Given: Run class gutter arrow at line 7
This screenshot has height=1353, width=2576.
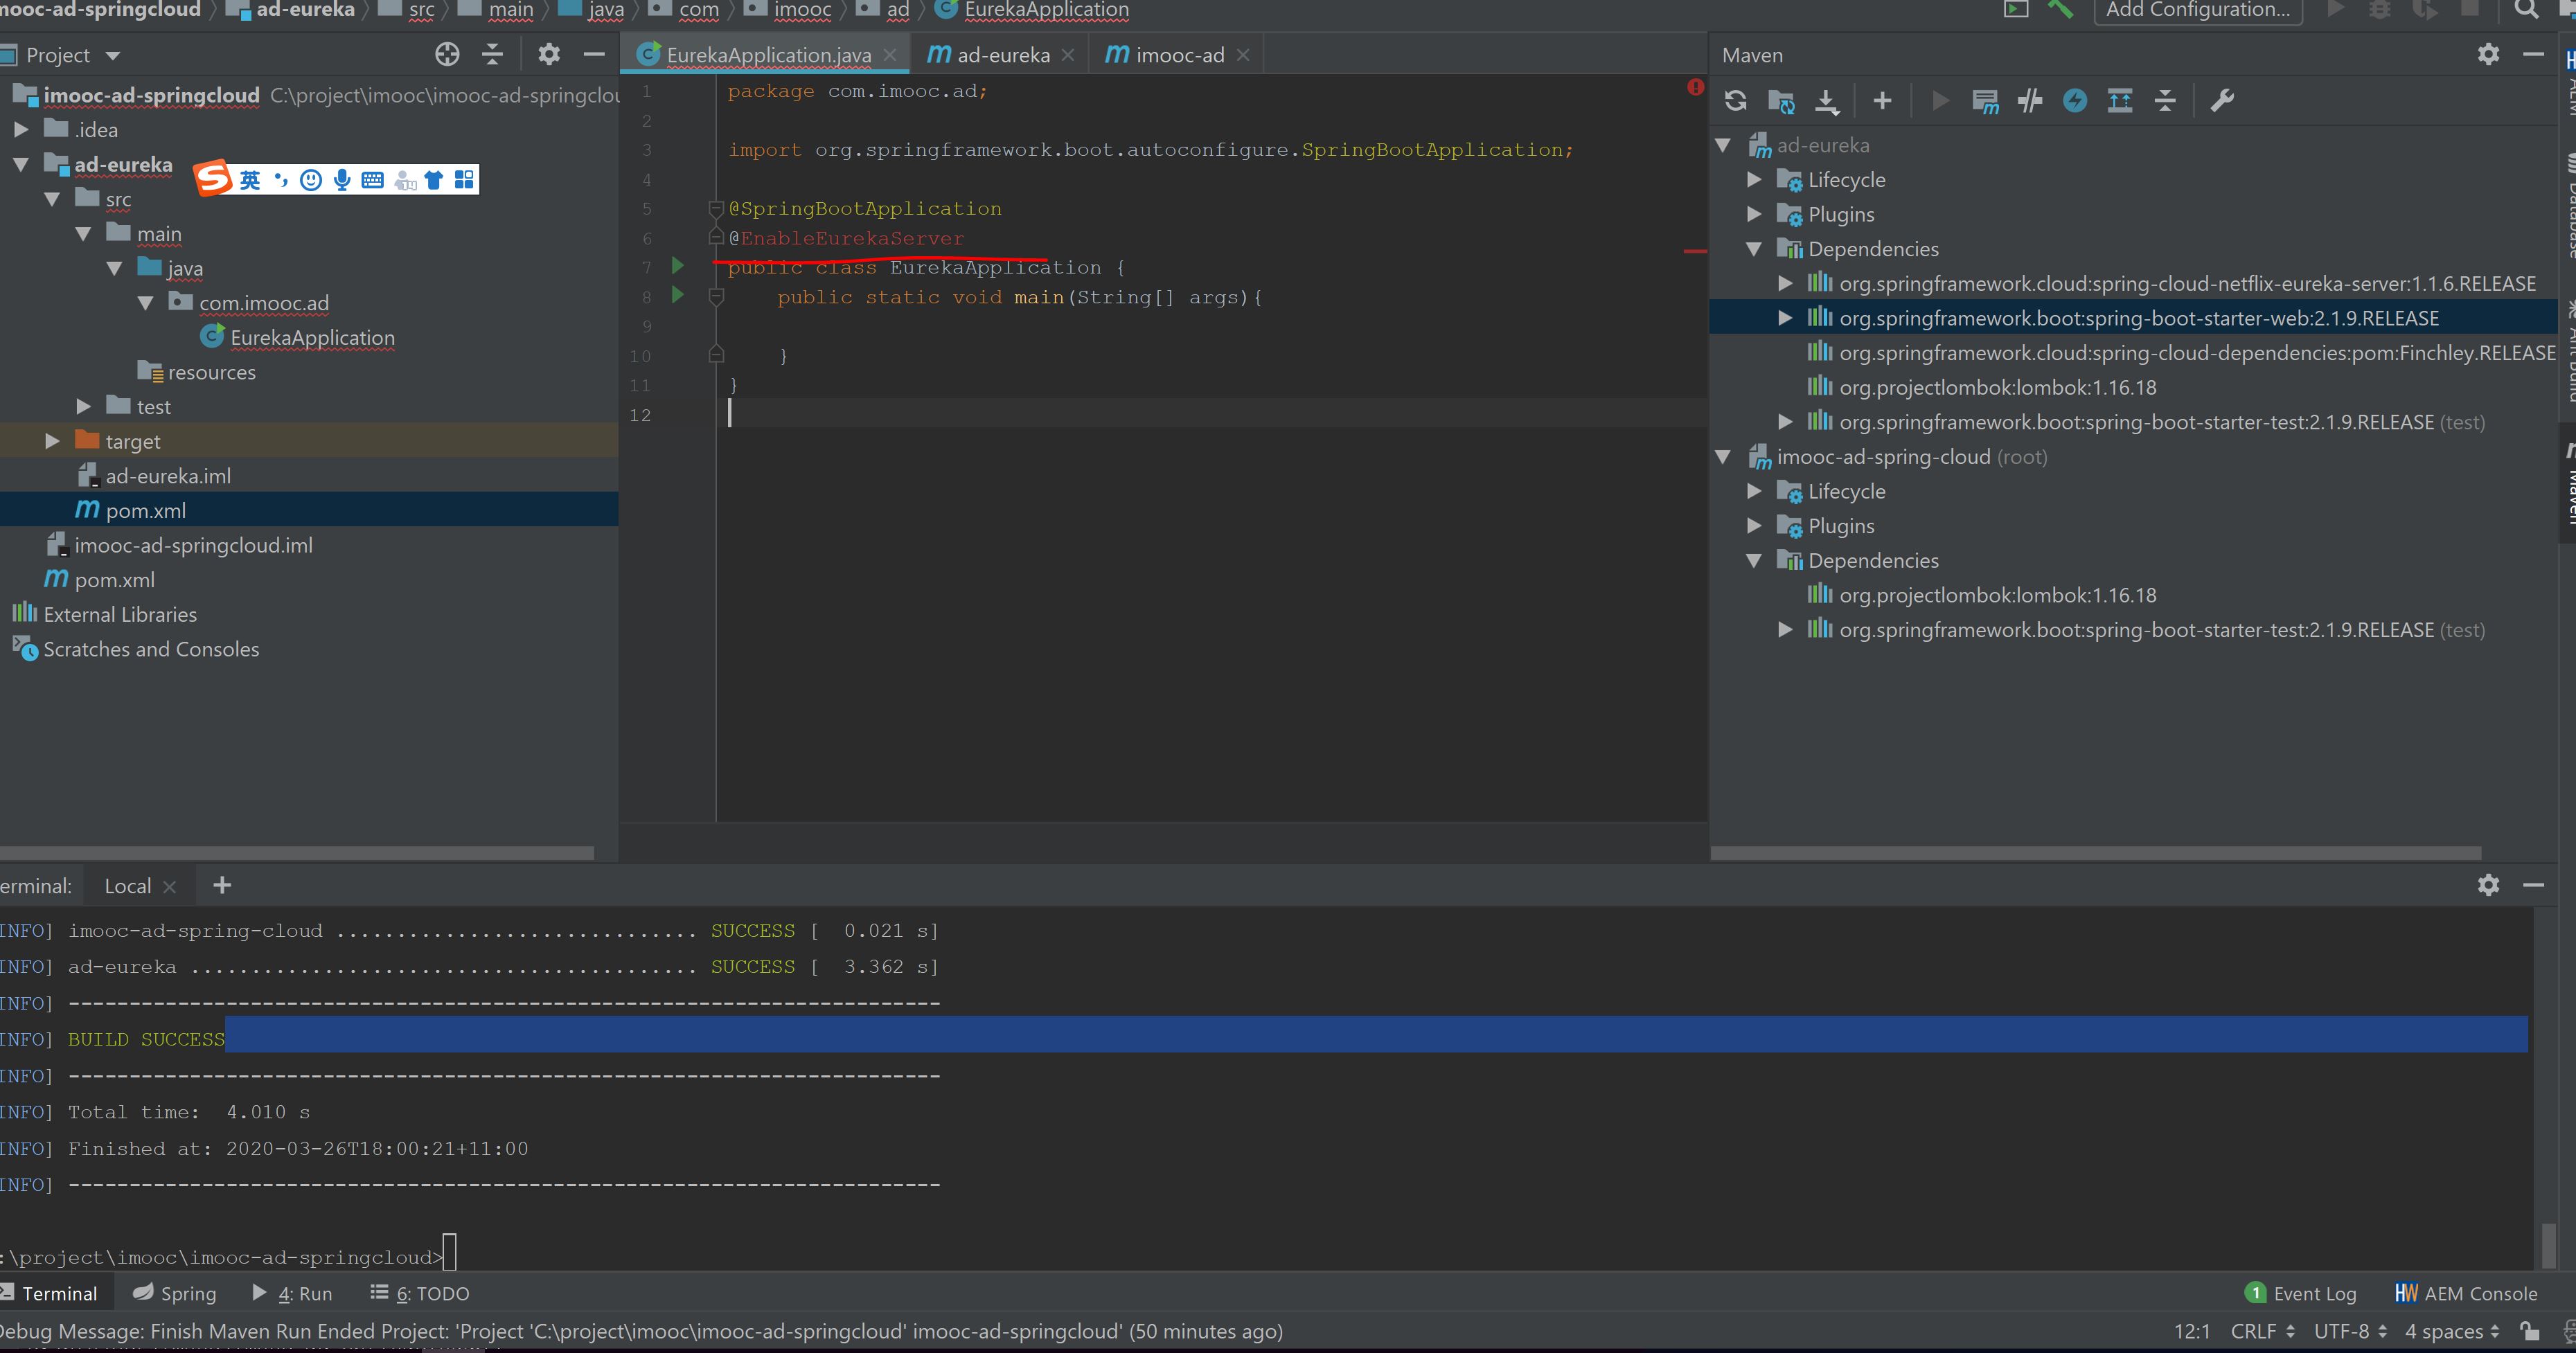Looking at the screenshot, I should (x=678, y=266).
